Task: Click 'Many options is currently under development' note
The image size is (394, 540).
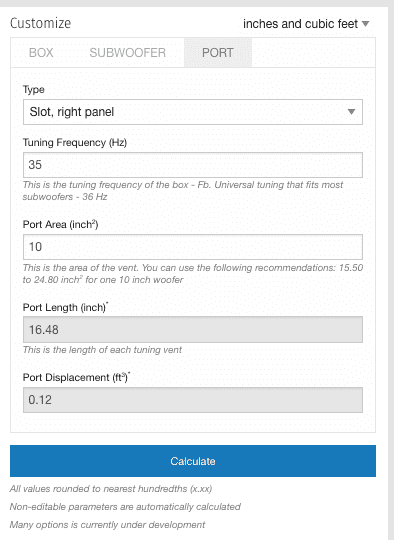Action: pos(107,525)
